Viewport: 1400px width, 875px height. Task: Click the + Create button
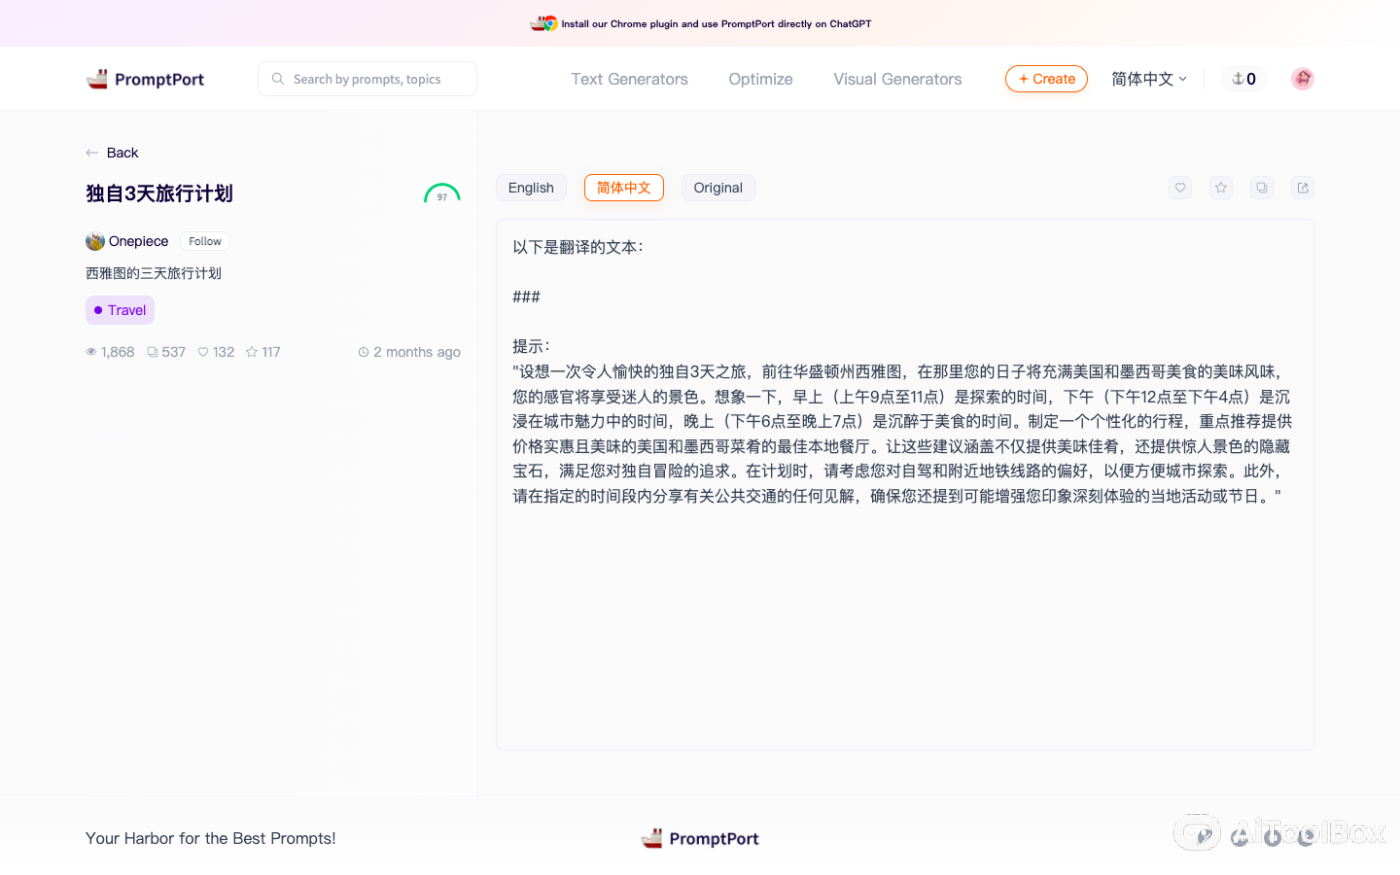click(x=1046, y=78)
